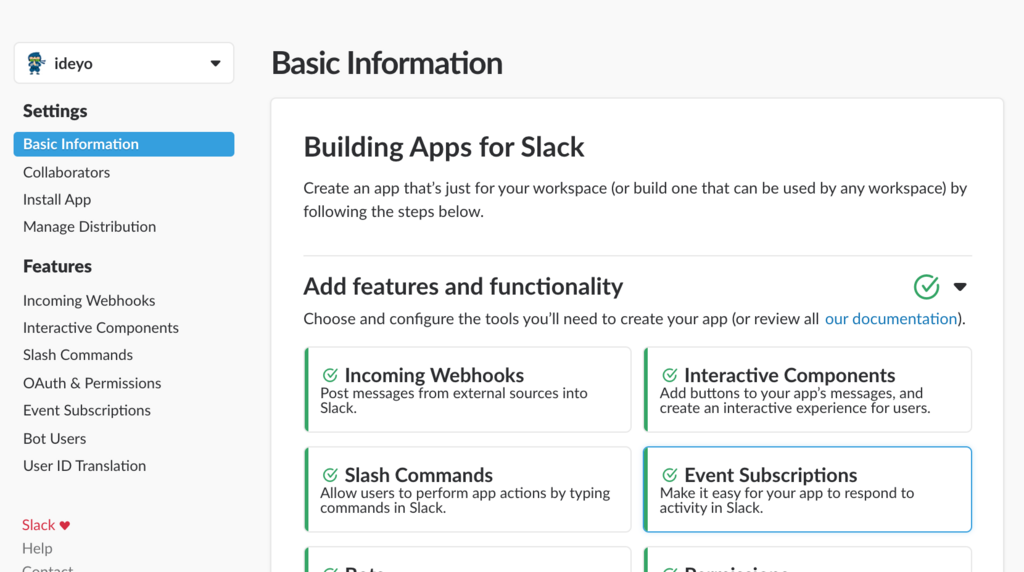The image size is (1024, 572).
Task: Collapse Add features and functionality section
Action: [960, 287]
